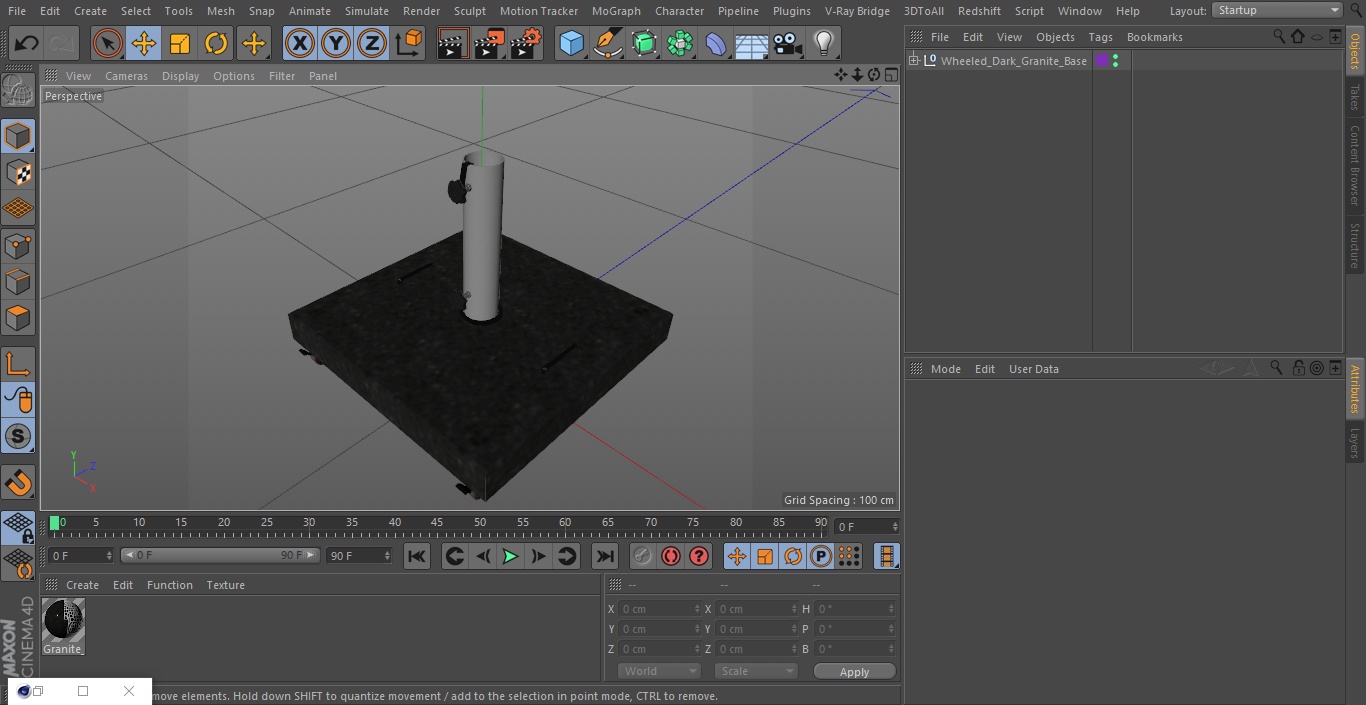
Task: Open the Scale mode dropdown
Action: tap(756, 671)
